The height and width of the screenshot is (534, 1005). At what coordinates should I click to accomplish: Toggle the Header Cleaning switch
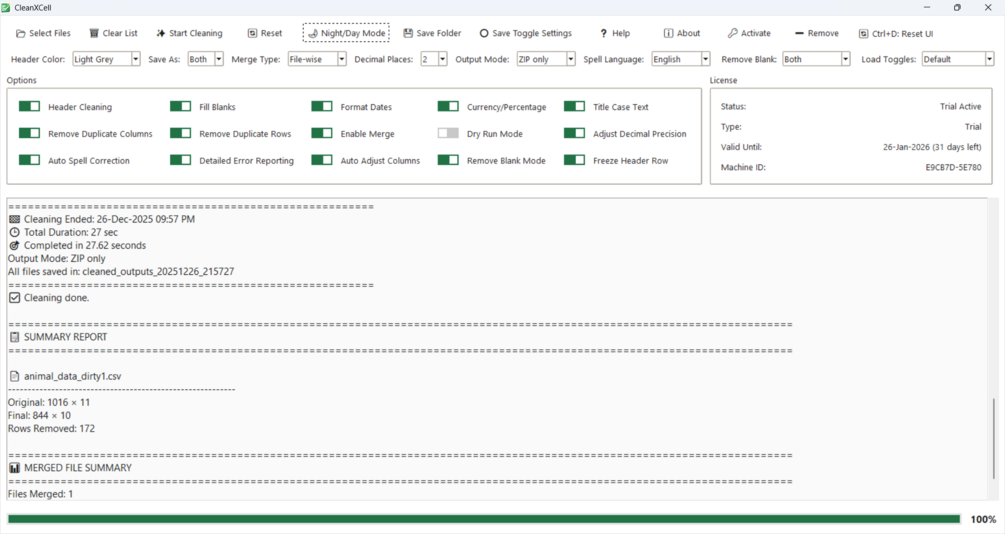click(29, 106)
